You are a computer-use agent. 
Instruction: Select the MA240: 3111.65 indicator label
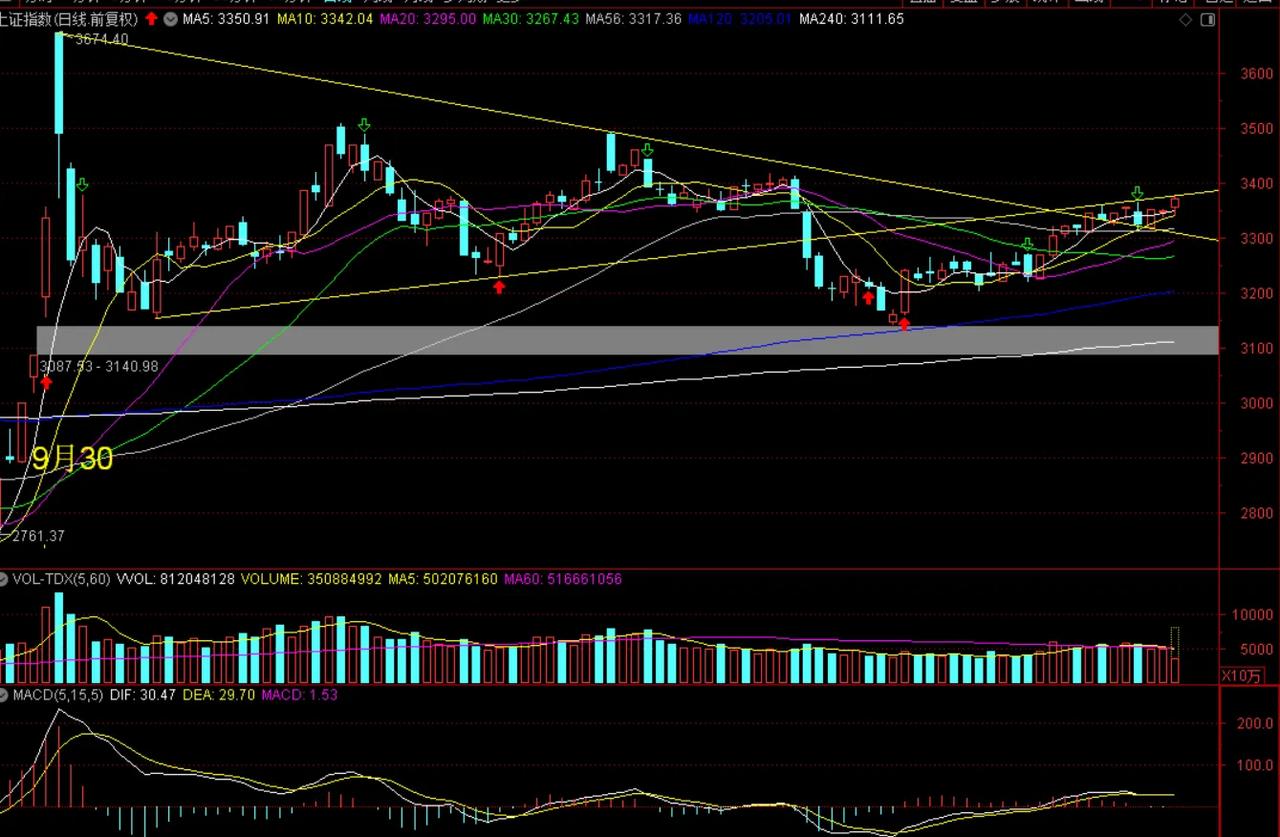pos(851,19)
